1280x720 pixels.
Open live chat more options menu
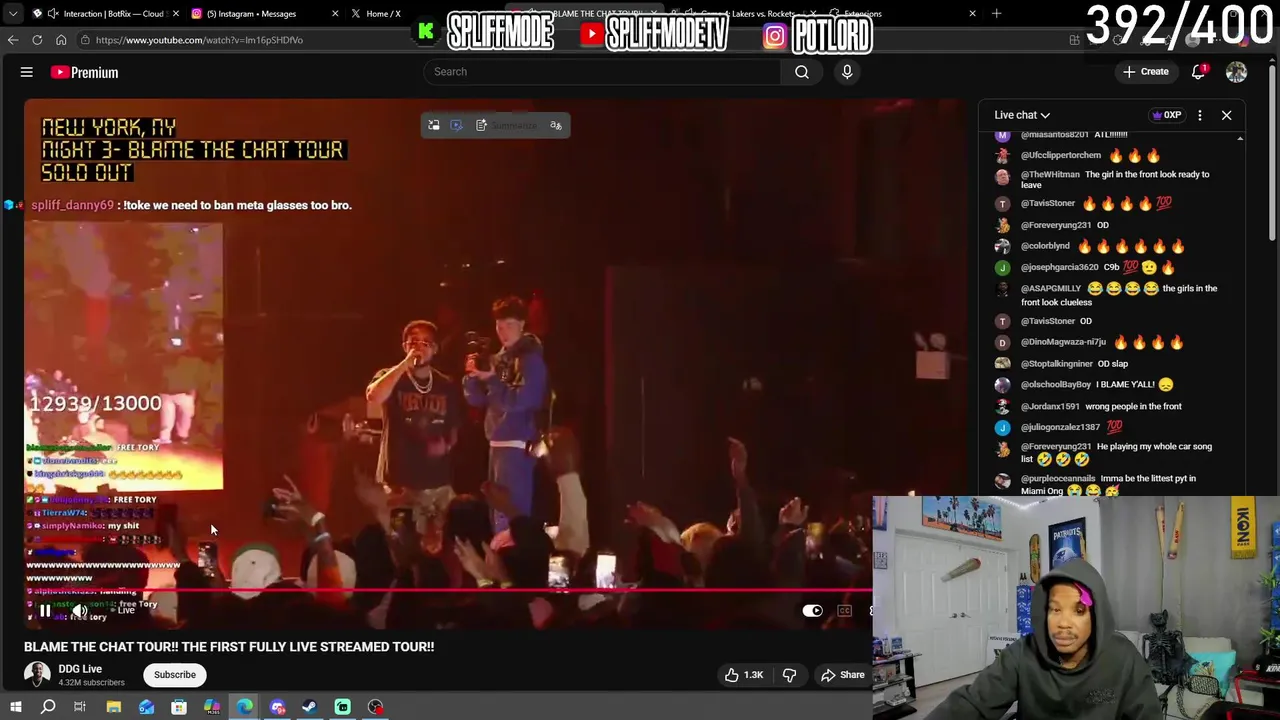[x=1200, y=115]
